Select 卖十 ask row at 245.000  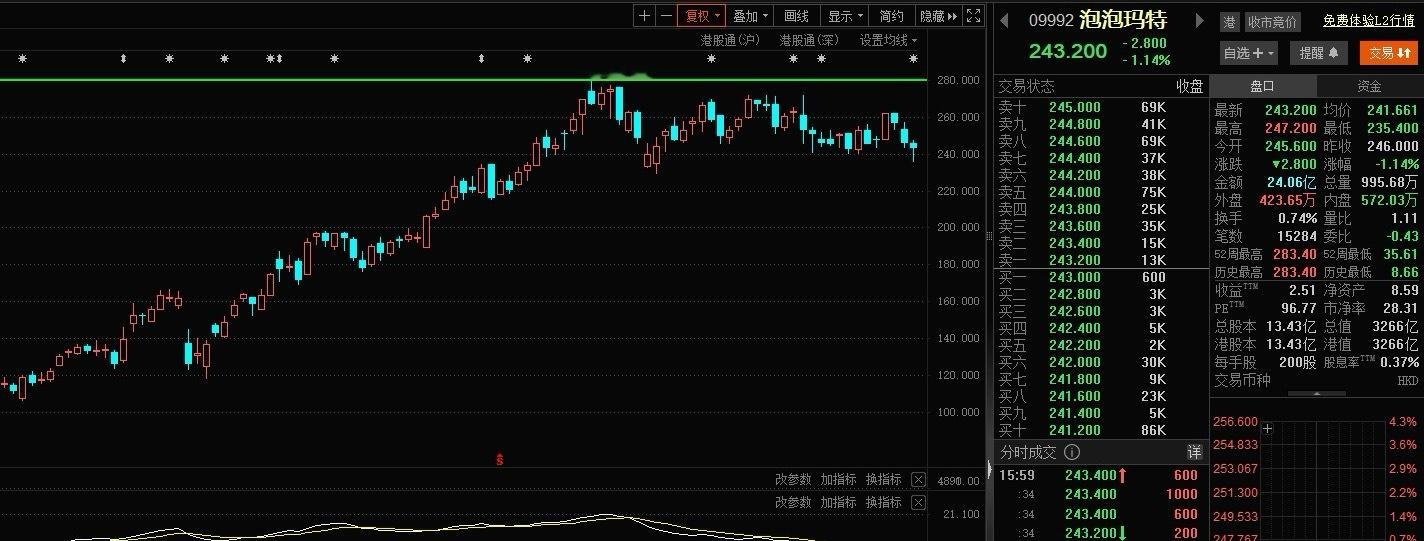tap(1100, 107)
